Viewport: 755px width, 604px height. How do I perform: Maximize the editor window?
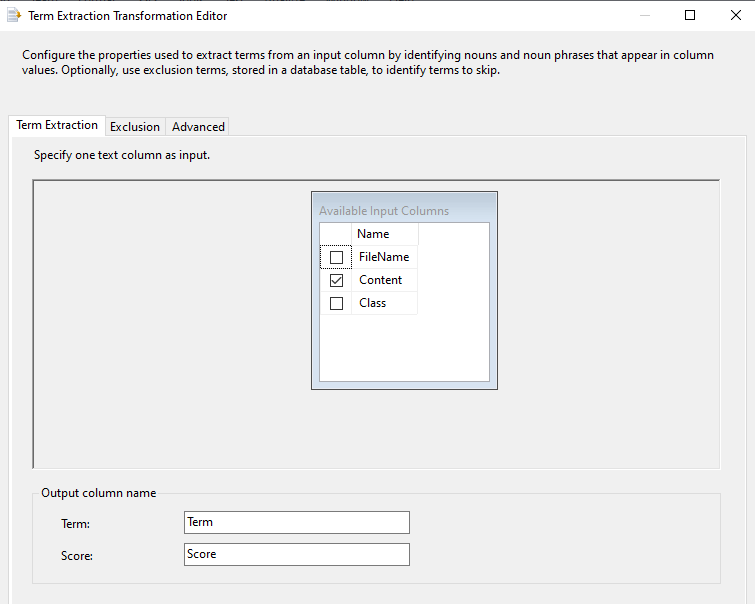[x=690, y=15]
